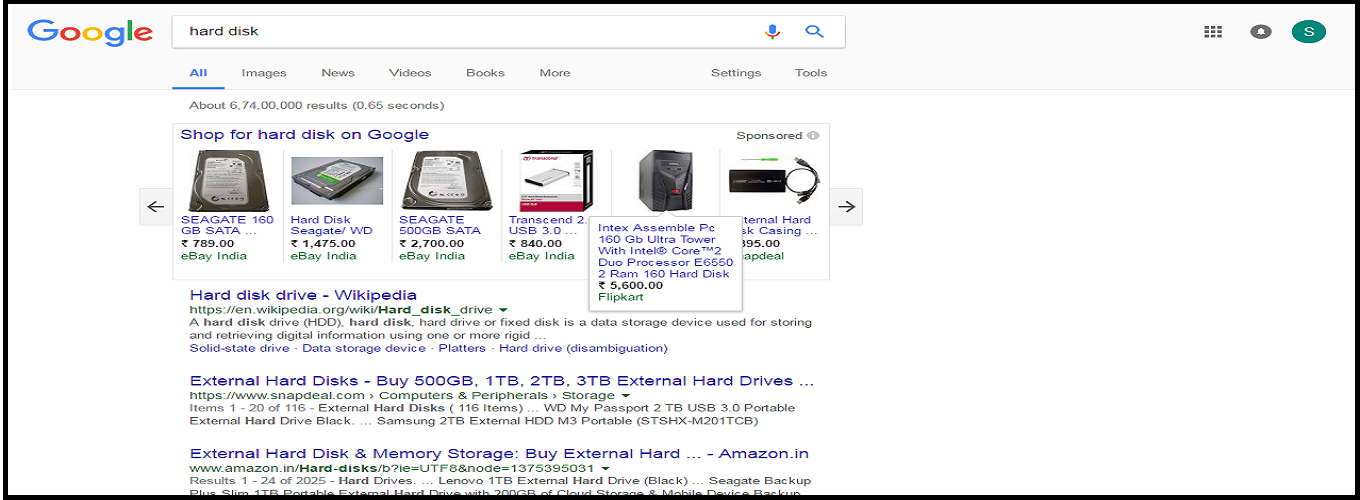
Task: Click the ₹ 2,700.00 price
Action: tap(432, 243)
